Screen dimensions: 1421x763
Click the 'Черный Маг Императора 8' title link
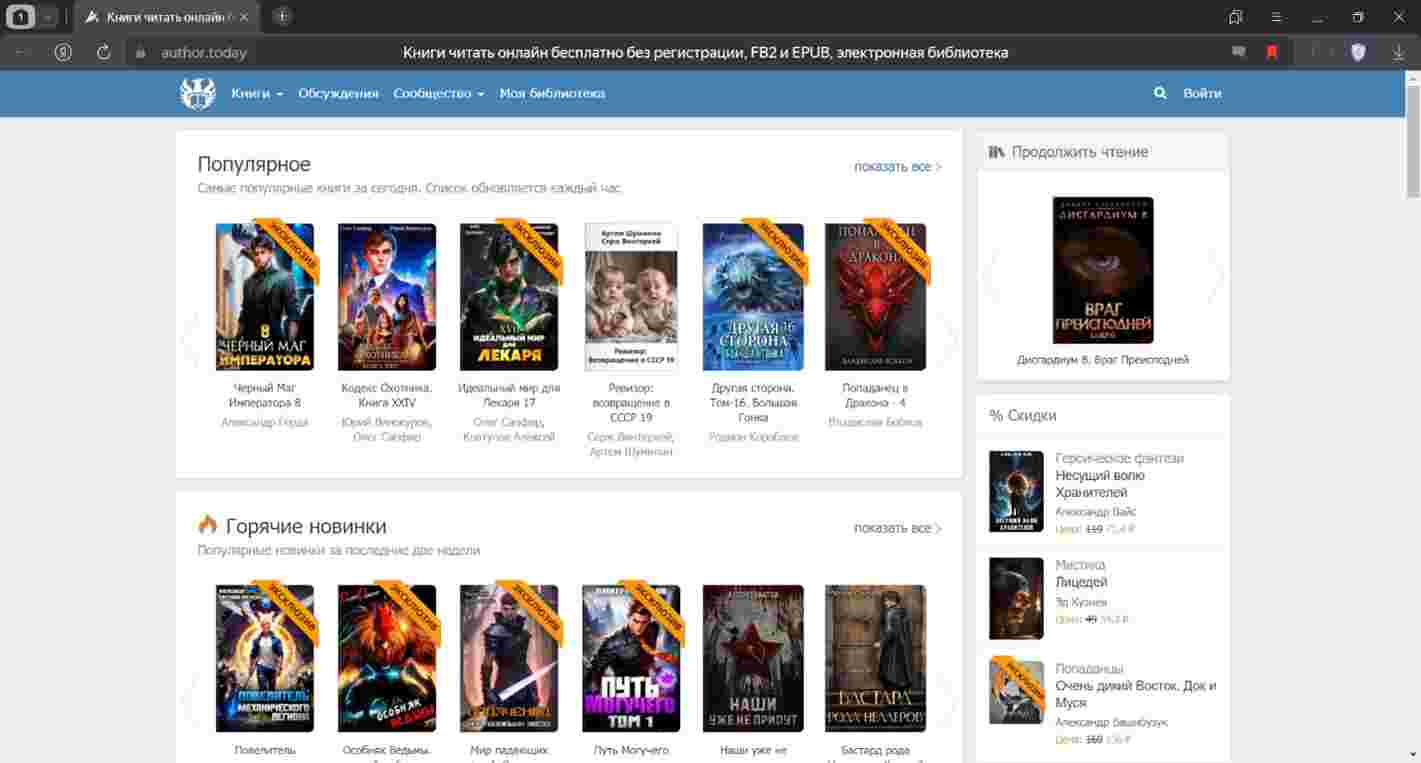265,395
